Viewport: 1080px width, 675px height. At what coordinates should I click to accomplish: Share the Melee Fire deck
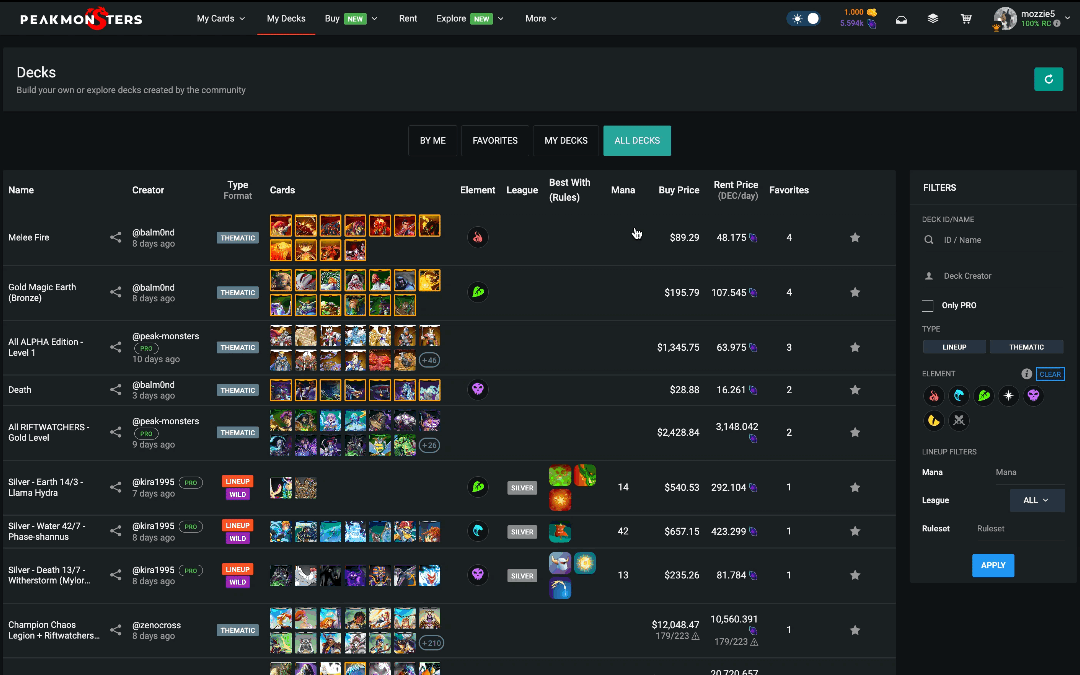pyautogui.click(x=115, y=238)
